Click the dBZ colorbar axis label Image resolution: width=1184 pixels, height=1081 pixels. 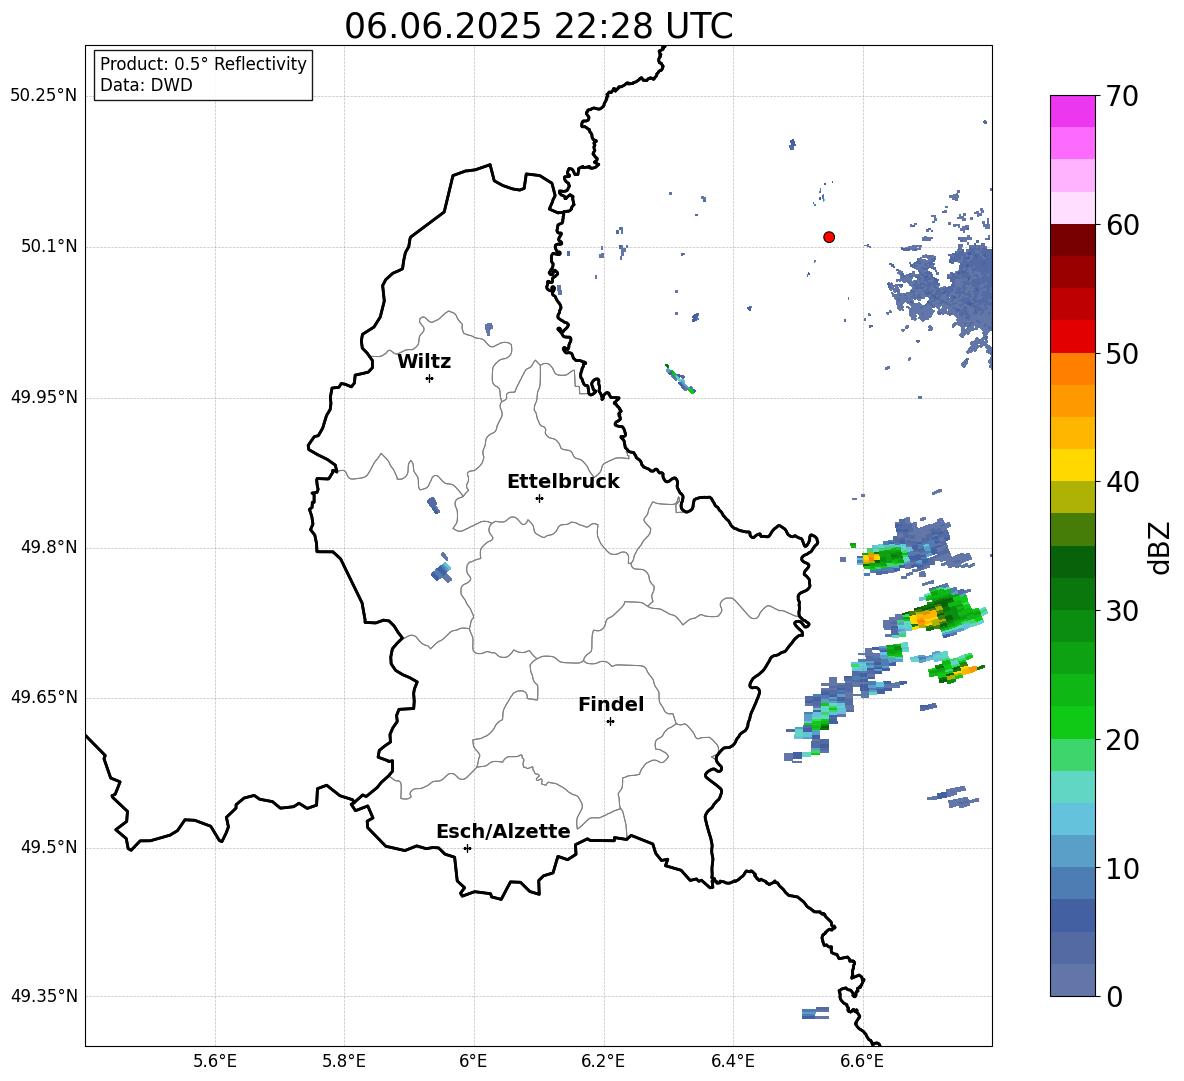(x=1159, y=548)
